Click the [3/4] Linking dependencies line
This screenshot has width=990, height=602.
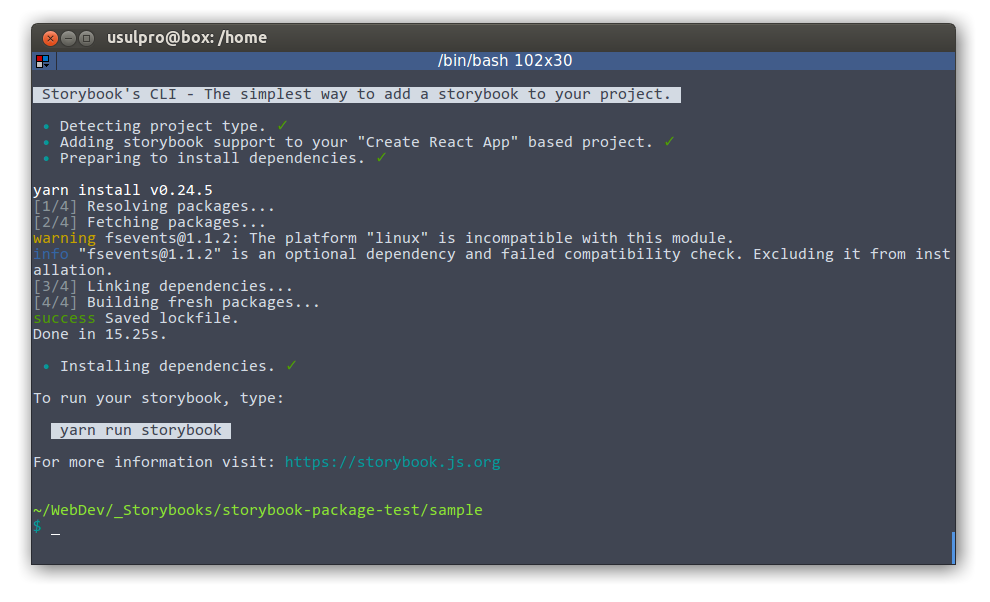163,286
